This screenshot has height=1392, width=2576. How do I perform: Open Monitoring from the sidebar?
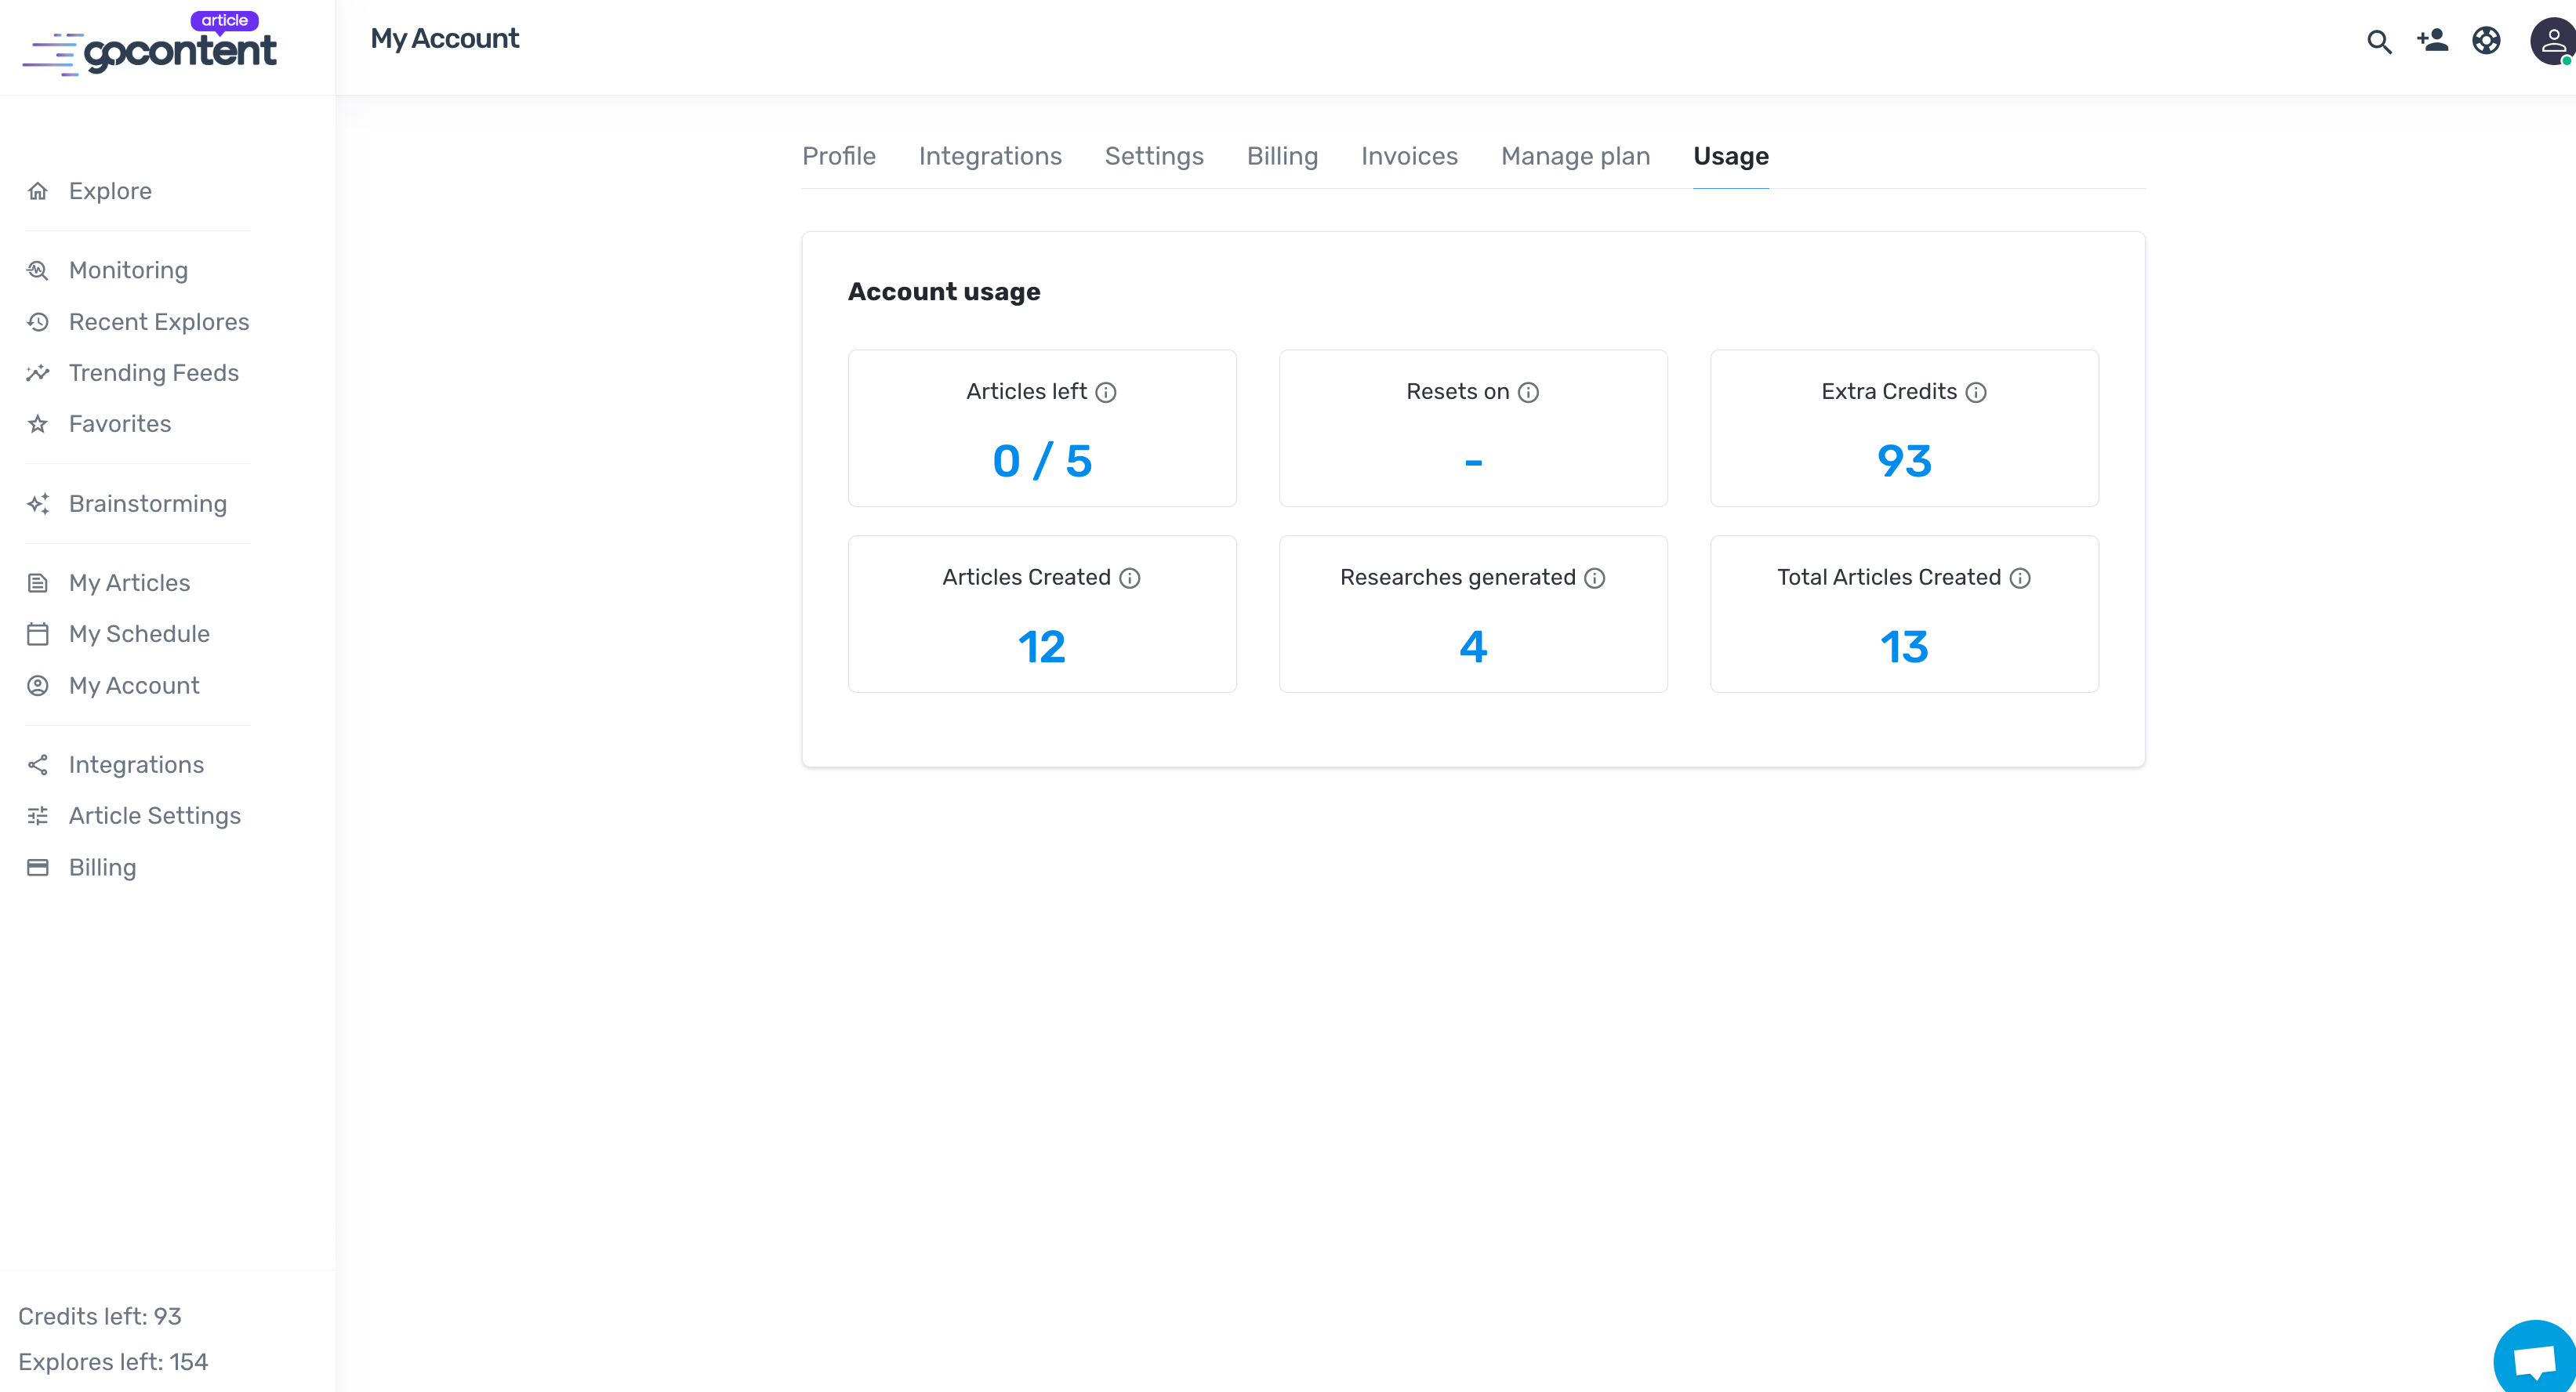click(x=128, y=270)
